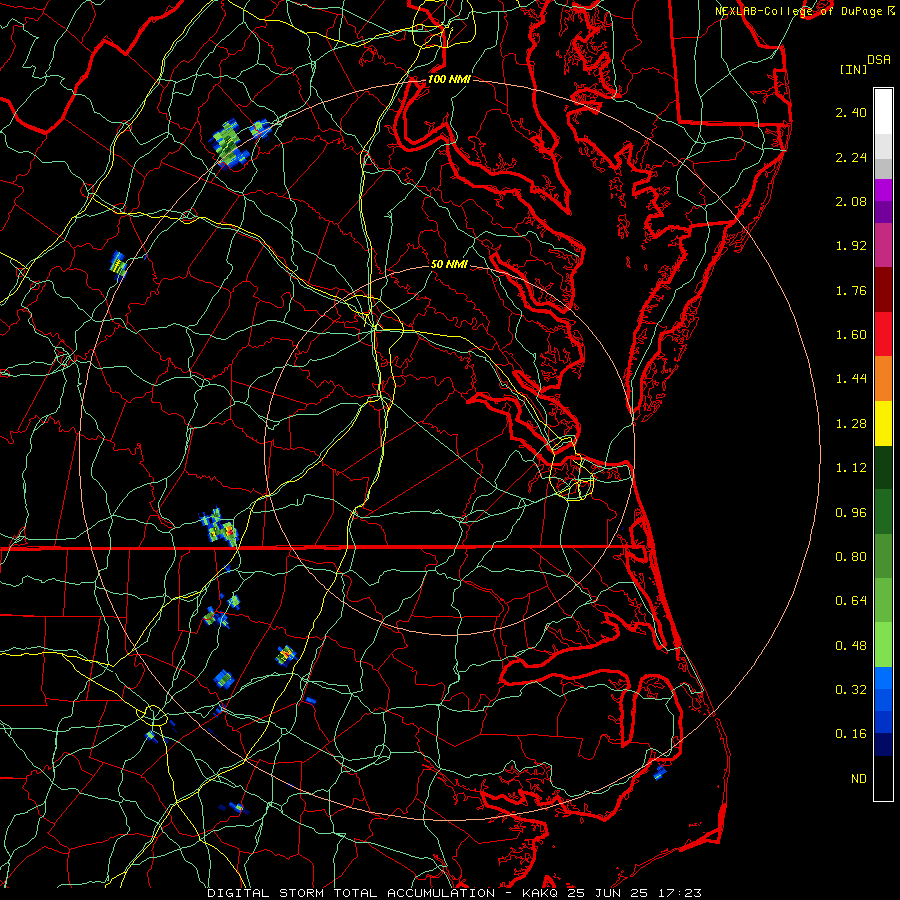Click the 100 NMI range ring label
The image size is (900, 900).
(449, 79)
